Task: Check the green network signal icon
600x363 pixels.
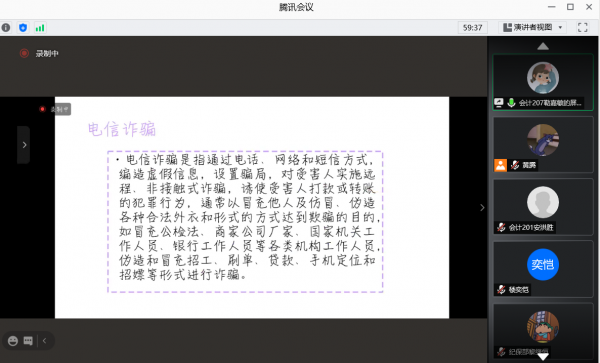Action: [x=40, y=28]
